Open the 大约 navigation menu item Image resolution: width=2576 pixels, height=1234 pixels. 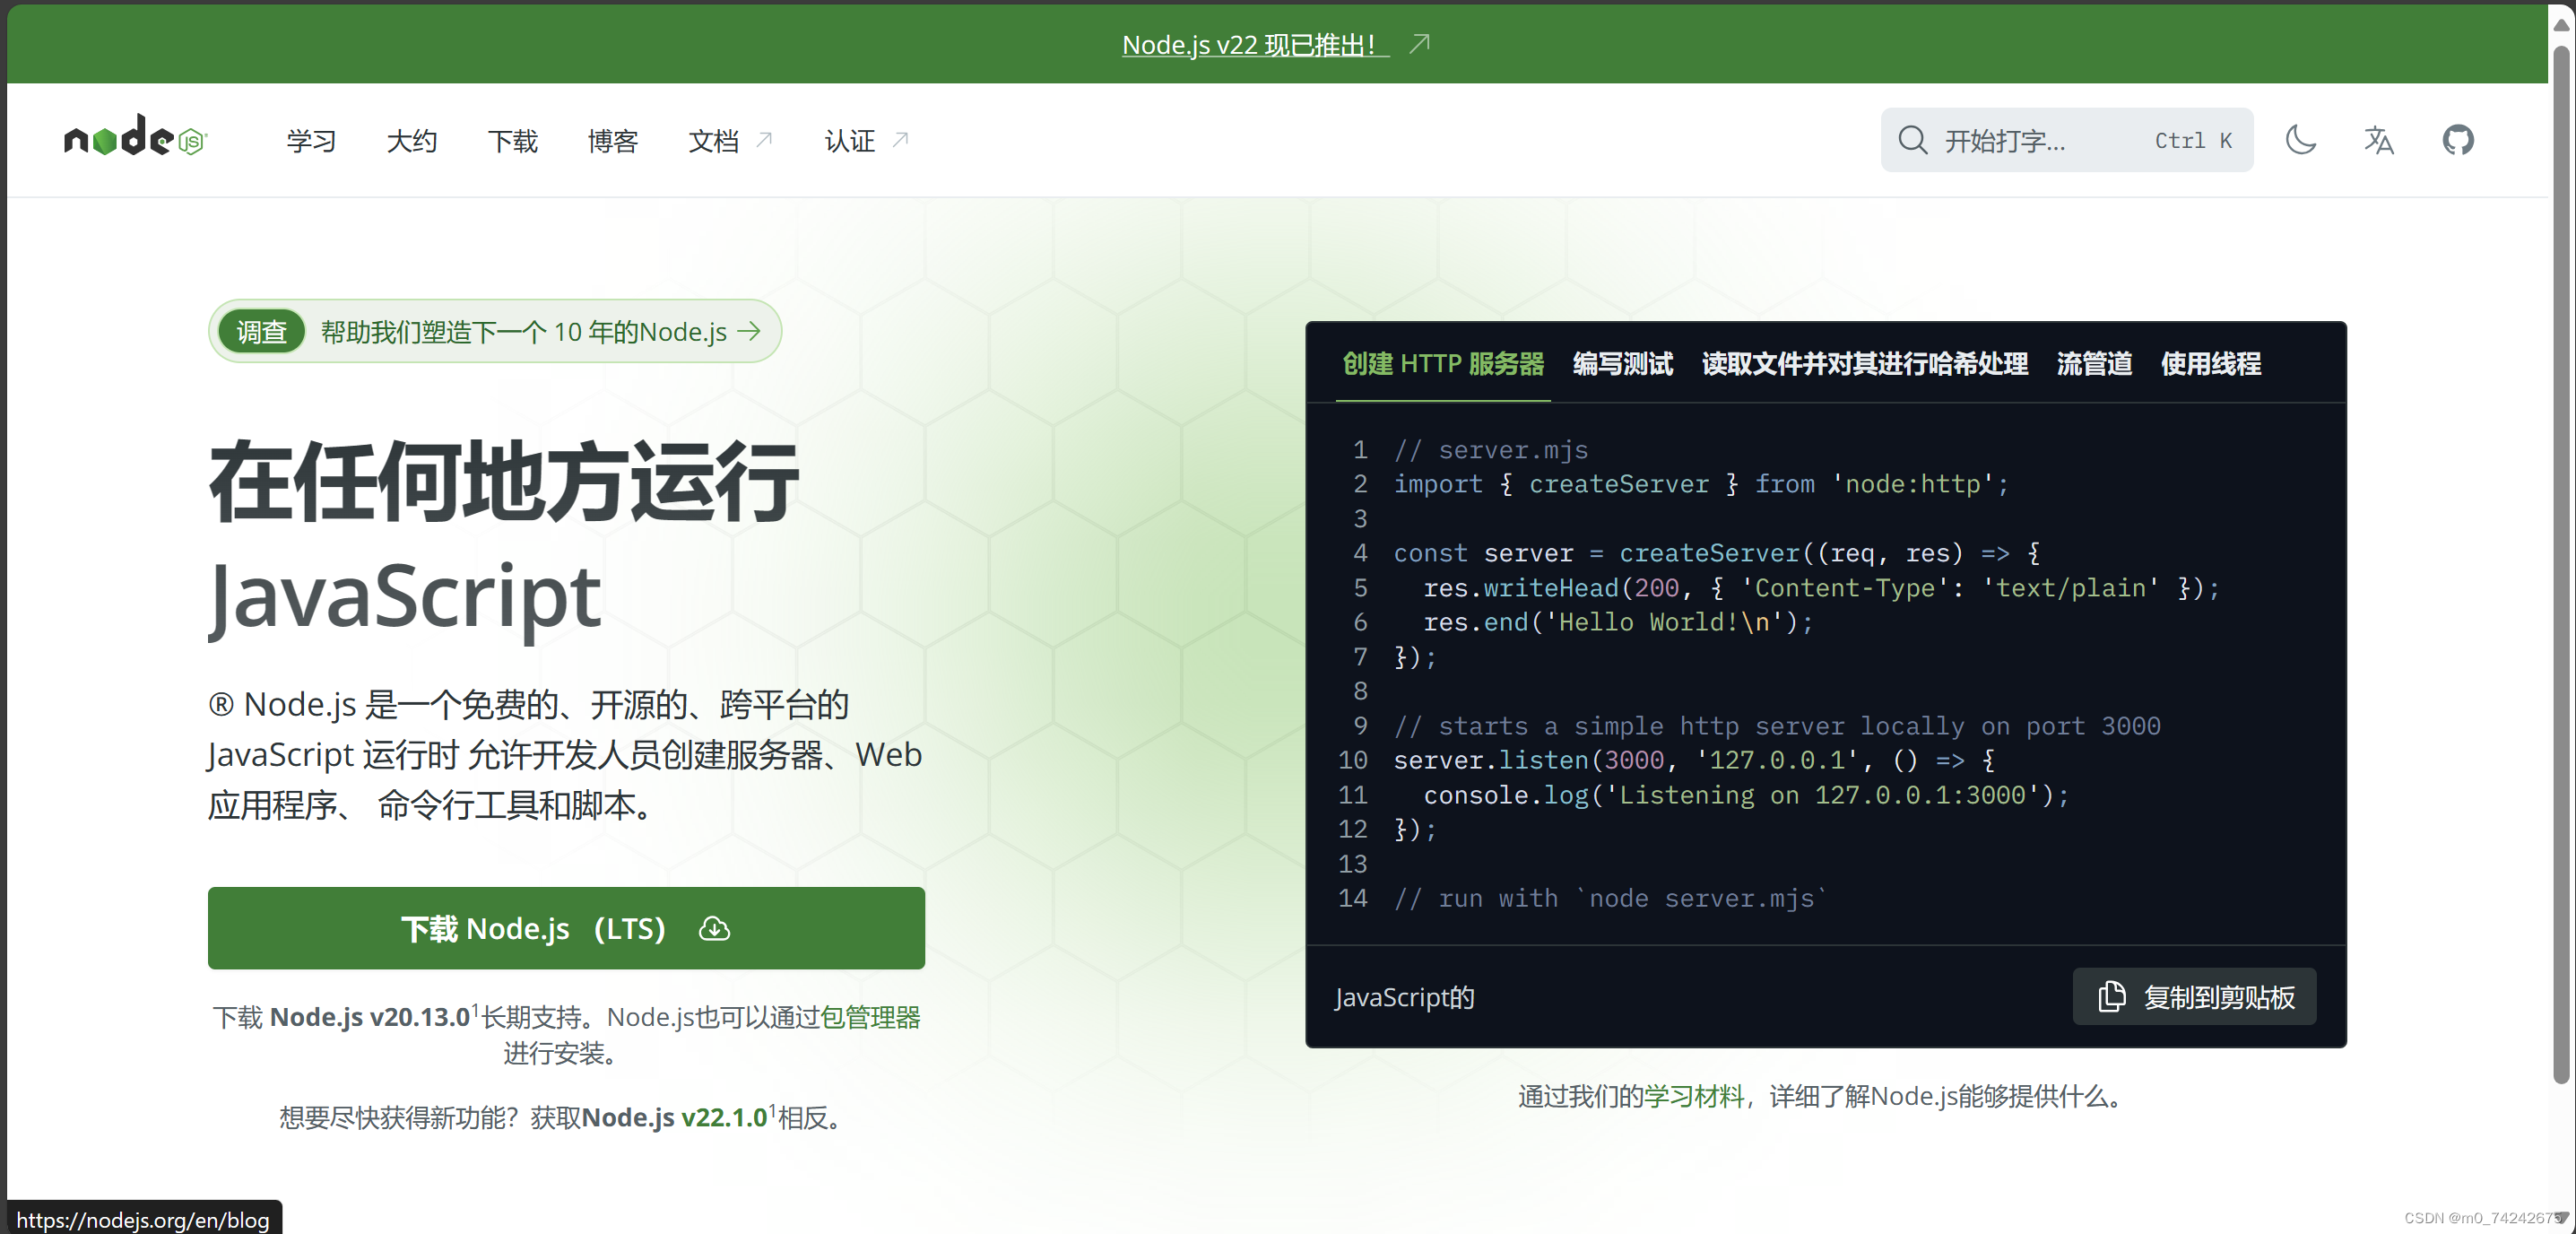pyautogui.click(x=412, y=141)
